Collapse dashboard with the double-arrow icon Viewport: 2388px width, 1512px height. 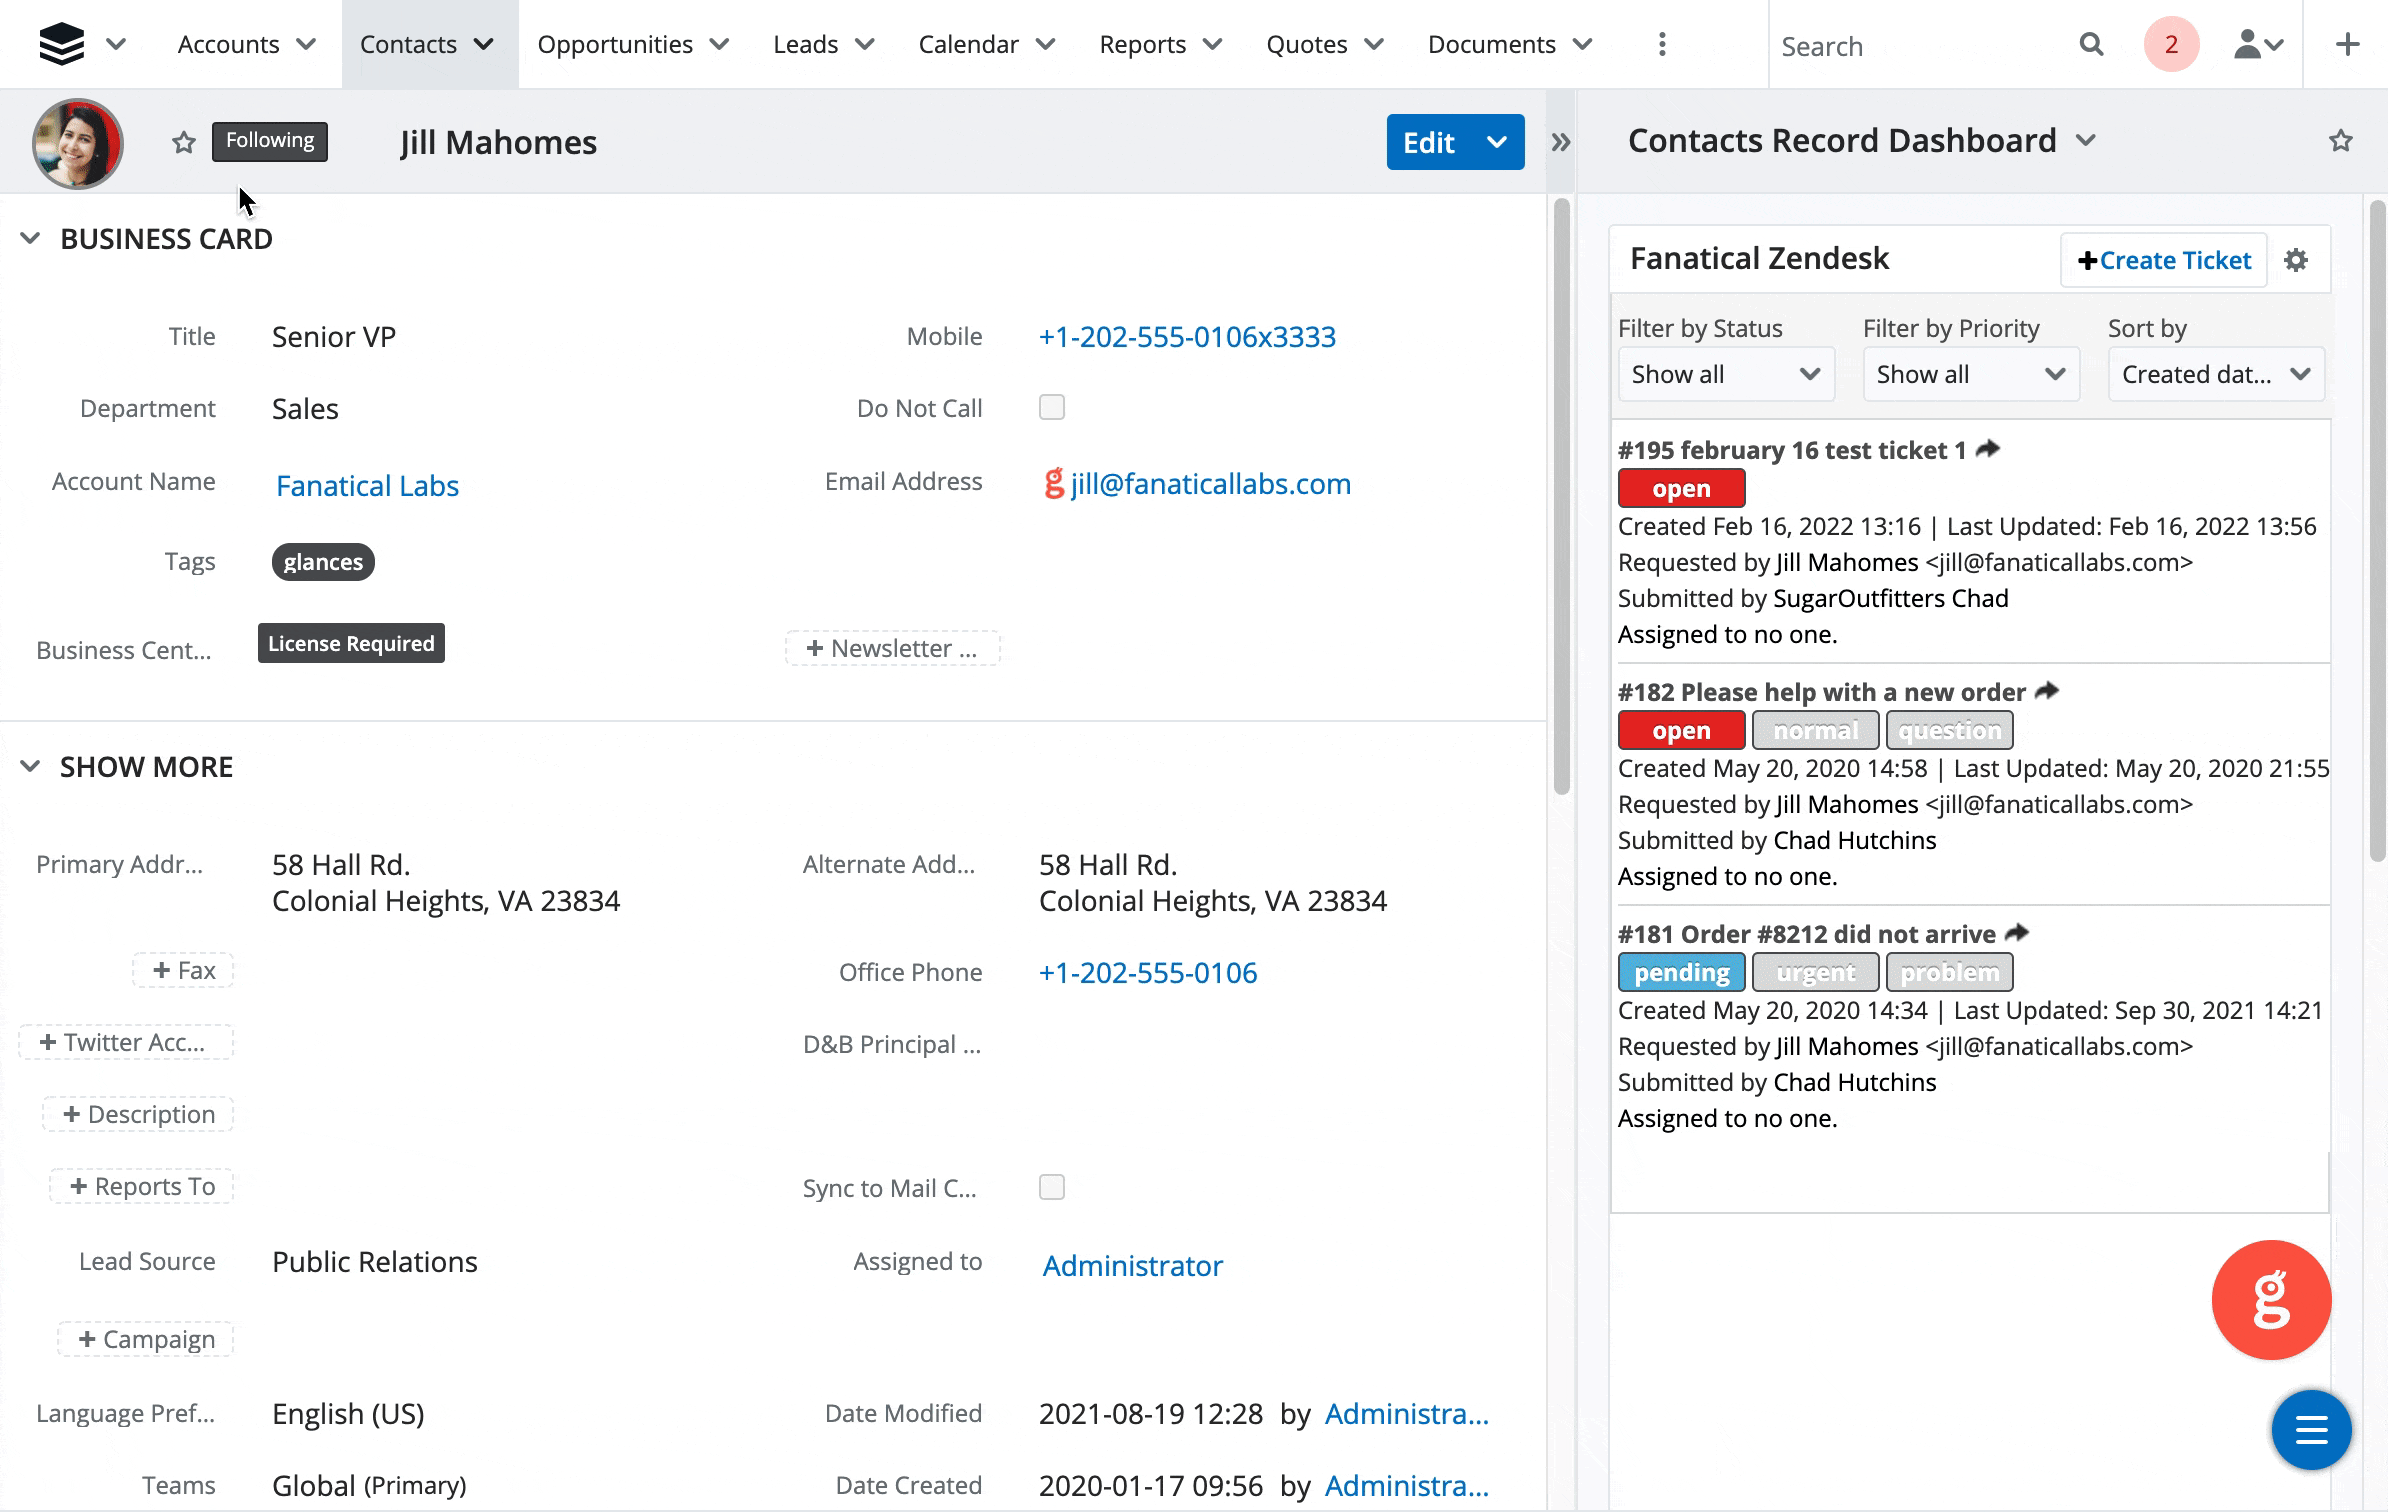point(1561,143)
